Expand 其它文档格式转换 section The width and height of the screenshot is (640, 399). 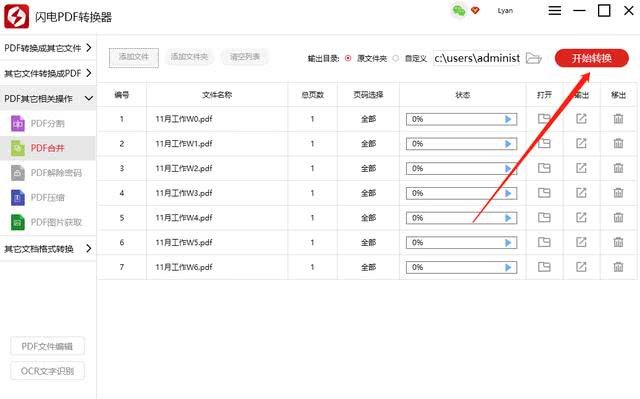tap(48, 248)
